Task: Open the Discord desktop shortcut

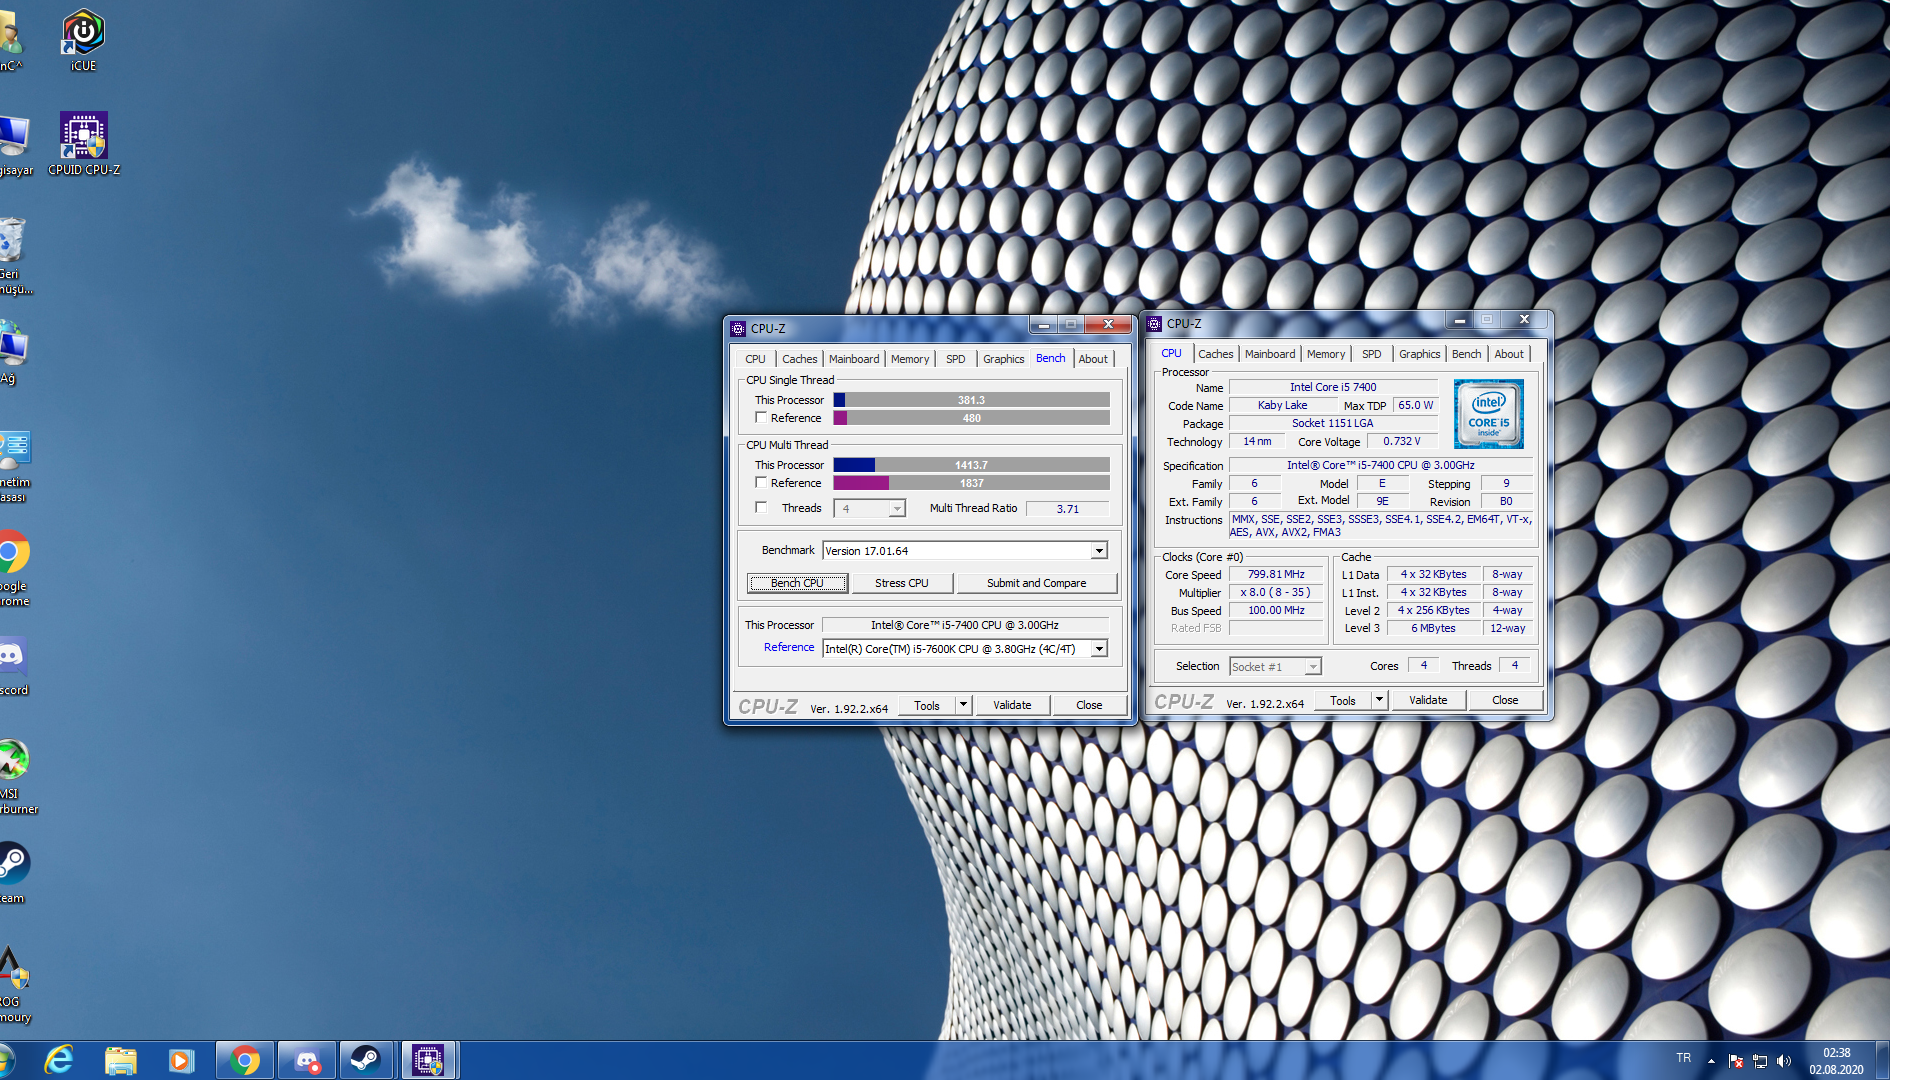Action: pos(12,666)
